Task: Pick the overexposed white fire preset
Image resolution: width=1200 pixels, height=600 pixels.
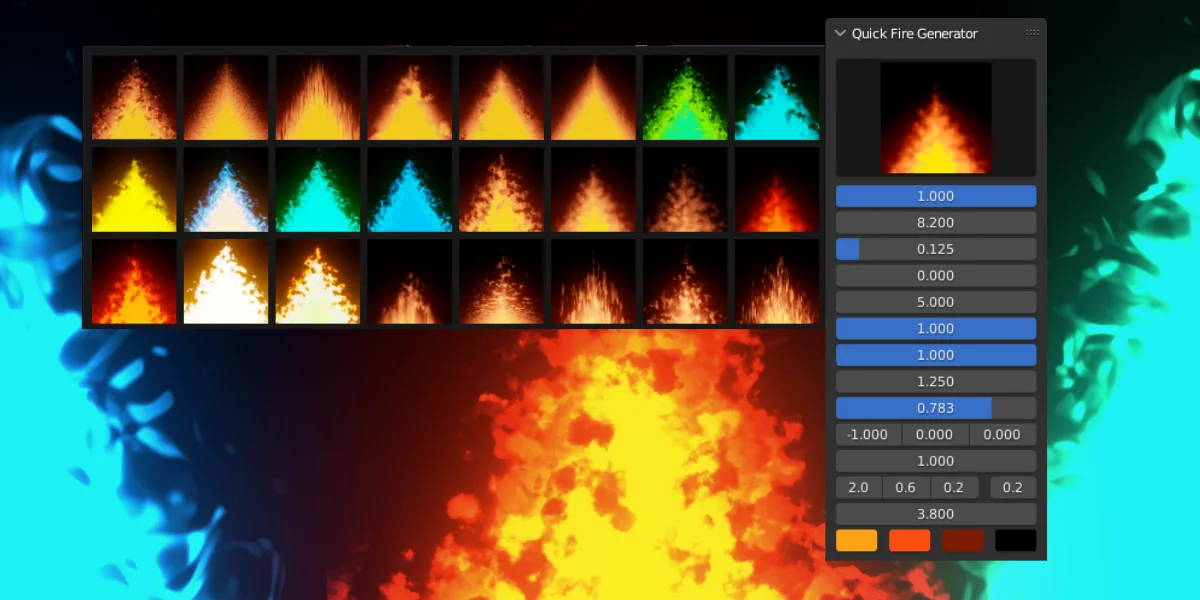Action: coord(226,281)
